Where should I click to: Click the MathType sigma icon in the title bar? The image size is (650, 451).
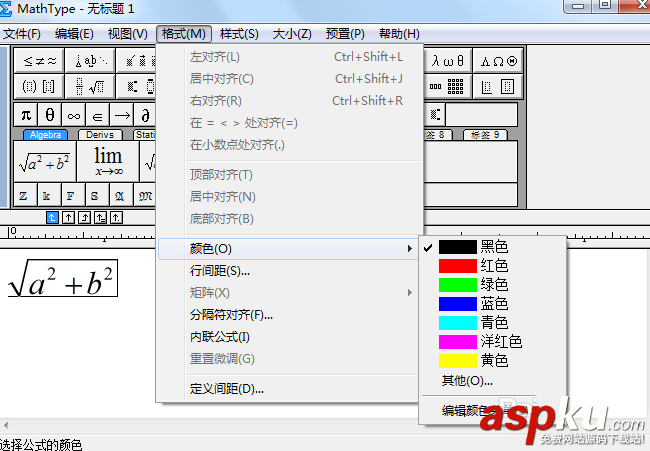coord(5,9)
